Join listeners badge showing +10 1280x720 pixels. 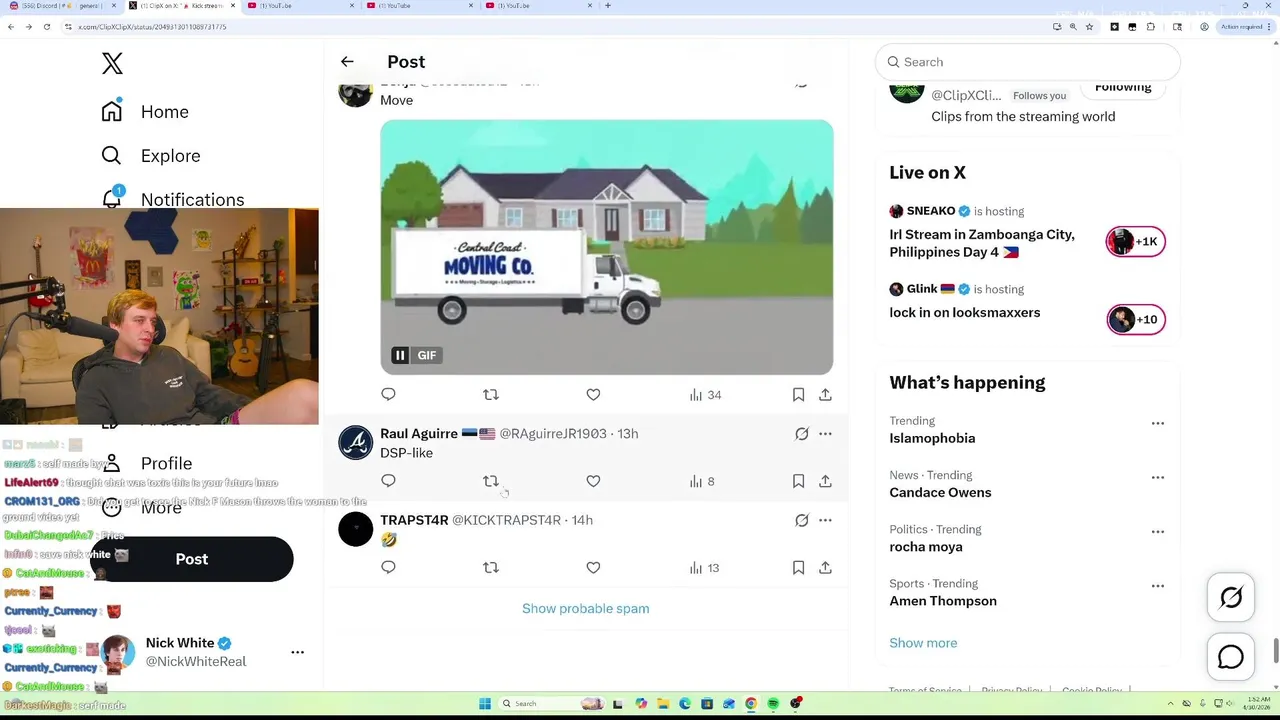click(1136, 319)
